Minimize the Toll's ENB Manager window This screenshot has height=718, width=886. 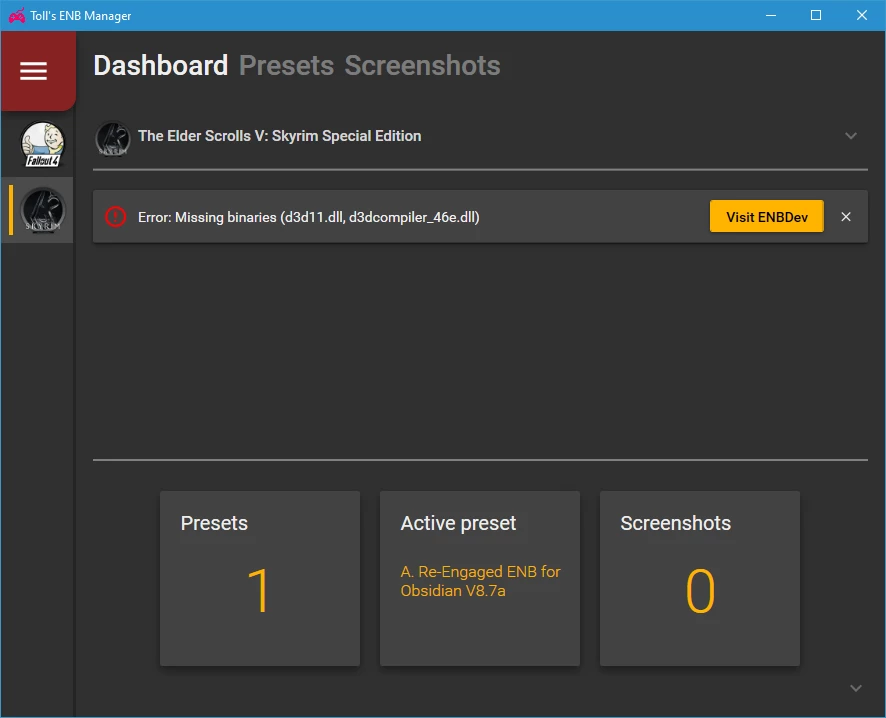coord(771,15)
